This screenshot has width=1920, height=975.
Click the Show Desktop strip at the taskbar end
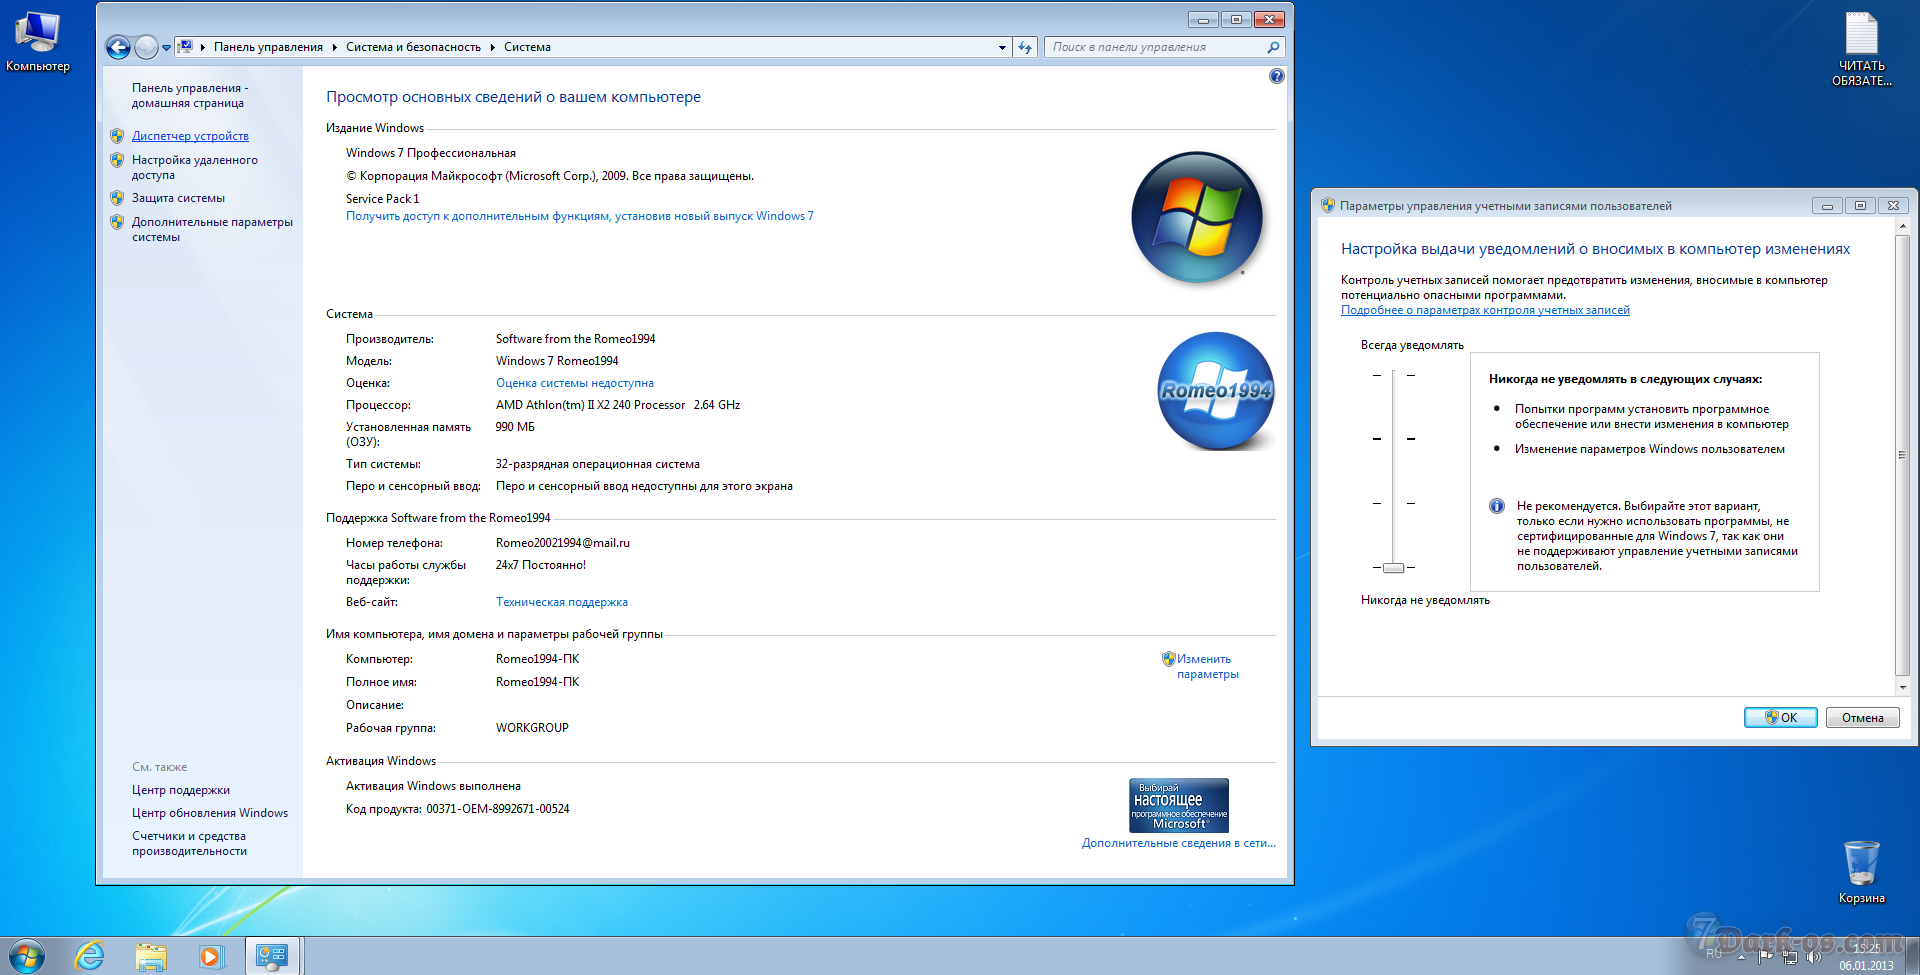[x=1912, y=956]
